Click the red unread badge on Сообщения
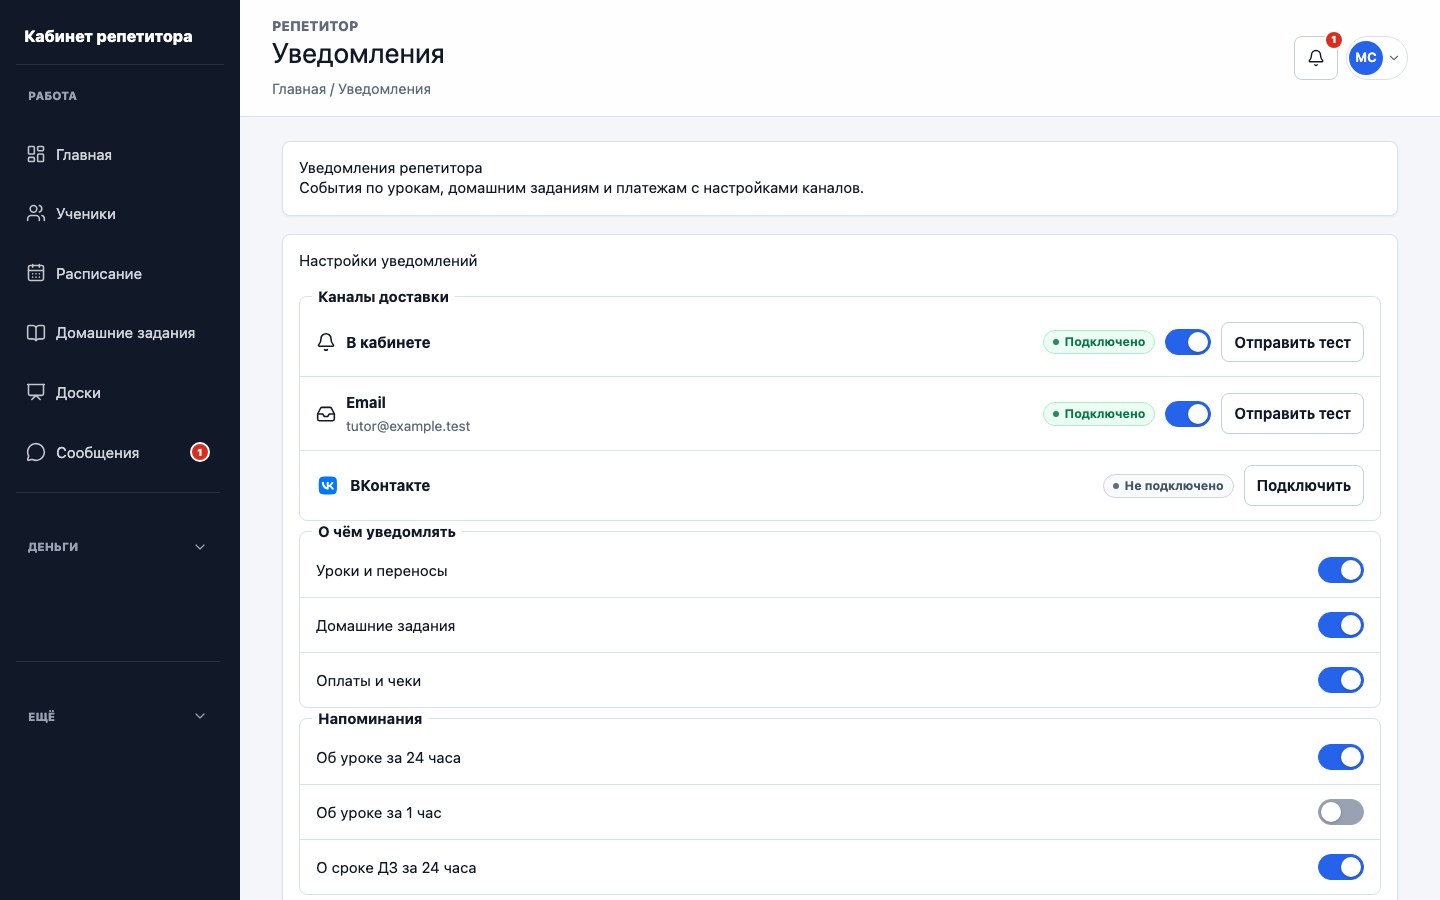This screenshot has width=1440, height=900. coord(200,453)
